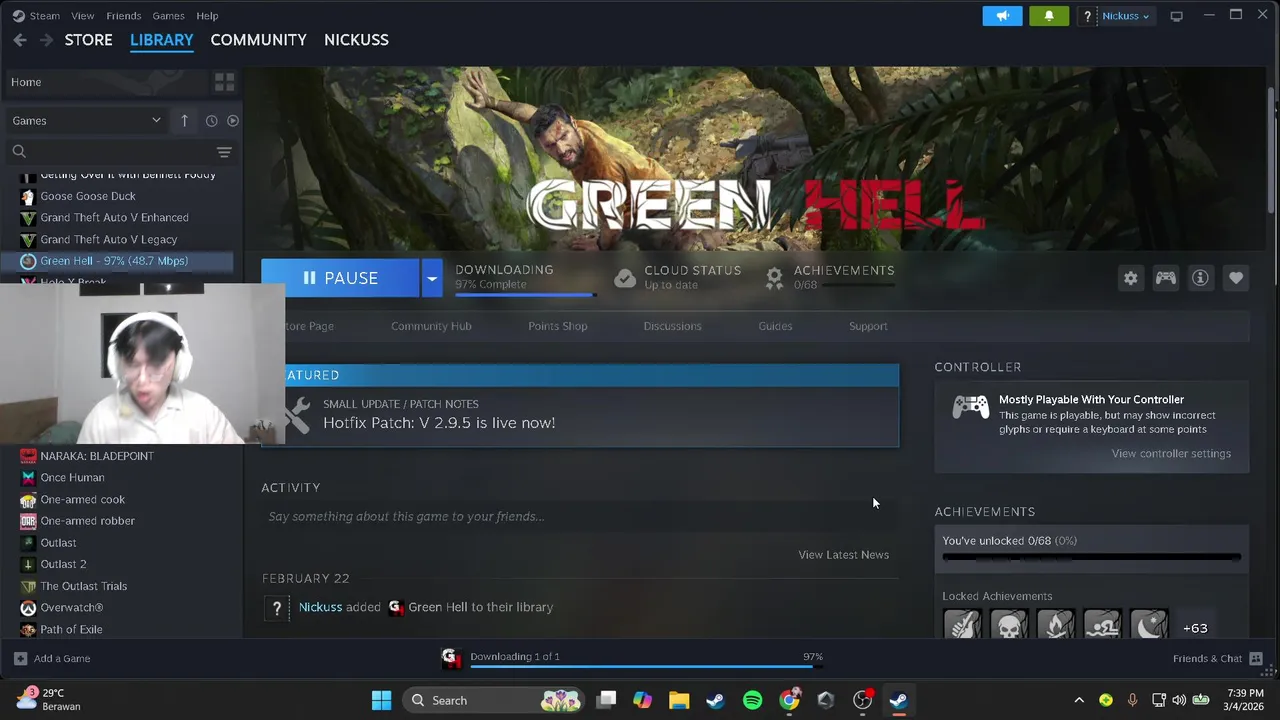
Task: Go to the STORE tab
Action: pos(88,40)
